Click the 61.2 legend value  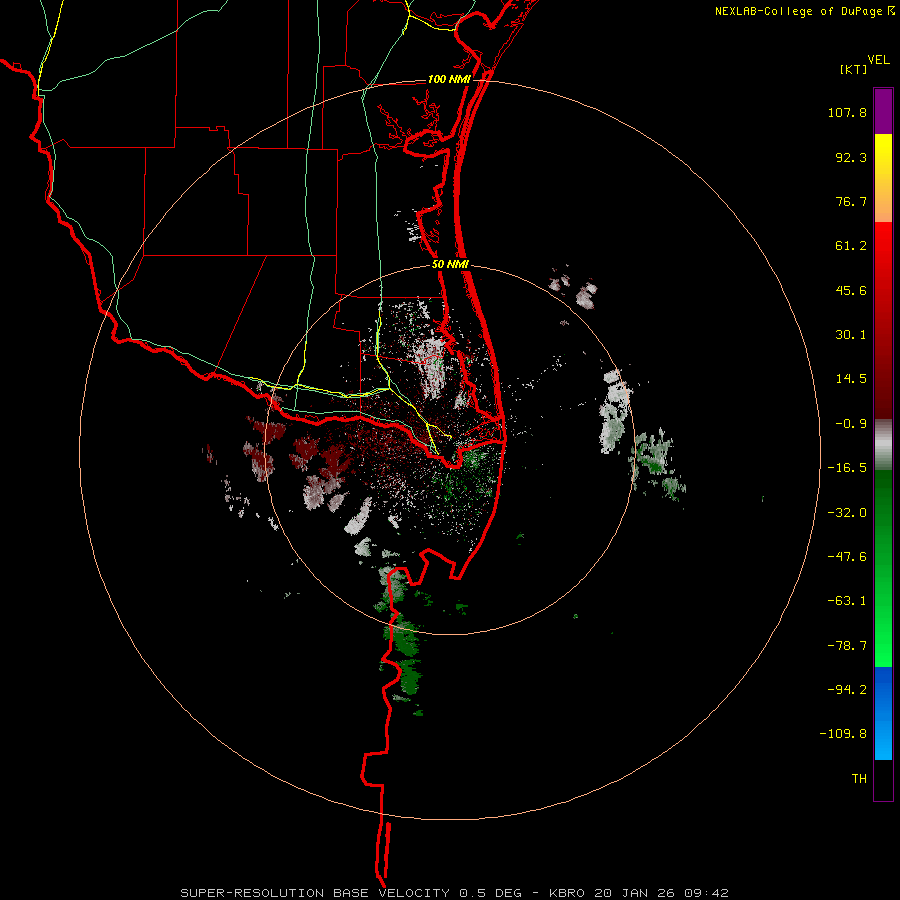tap(851, 246)
